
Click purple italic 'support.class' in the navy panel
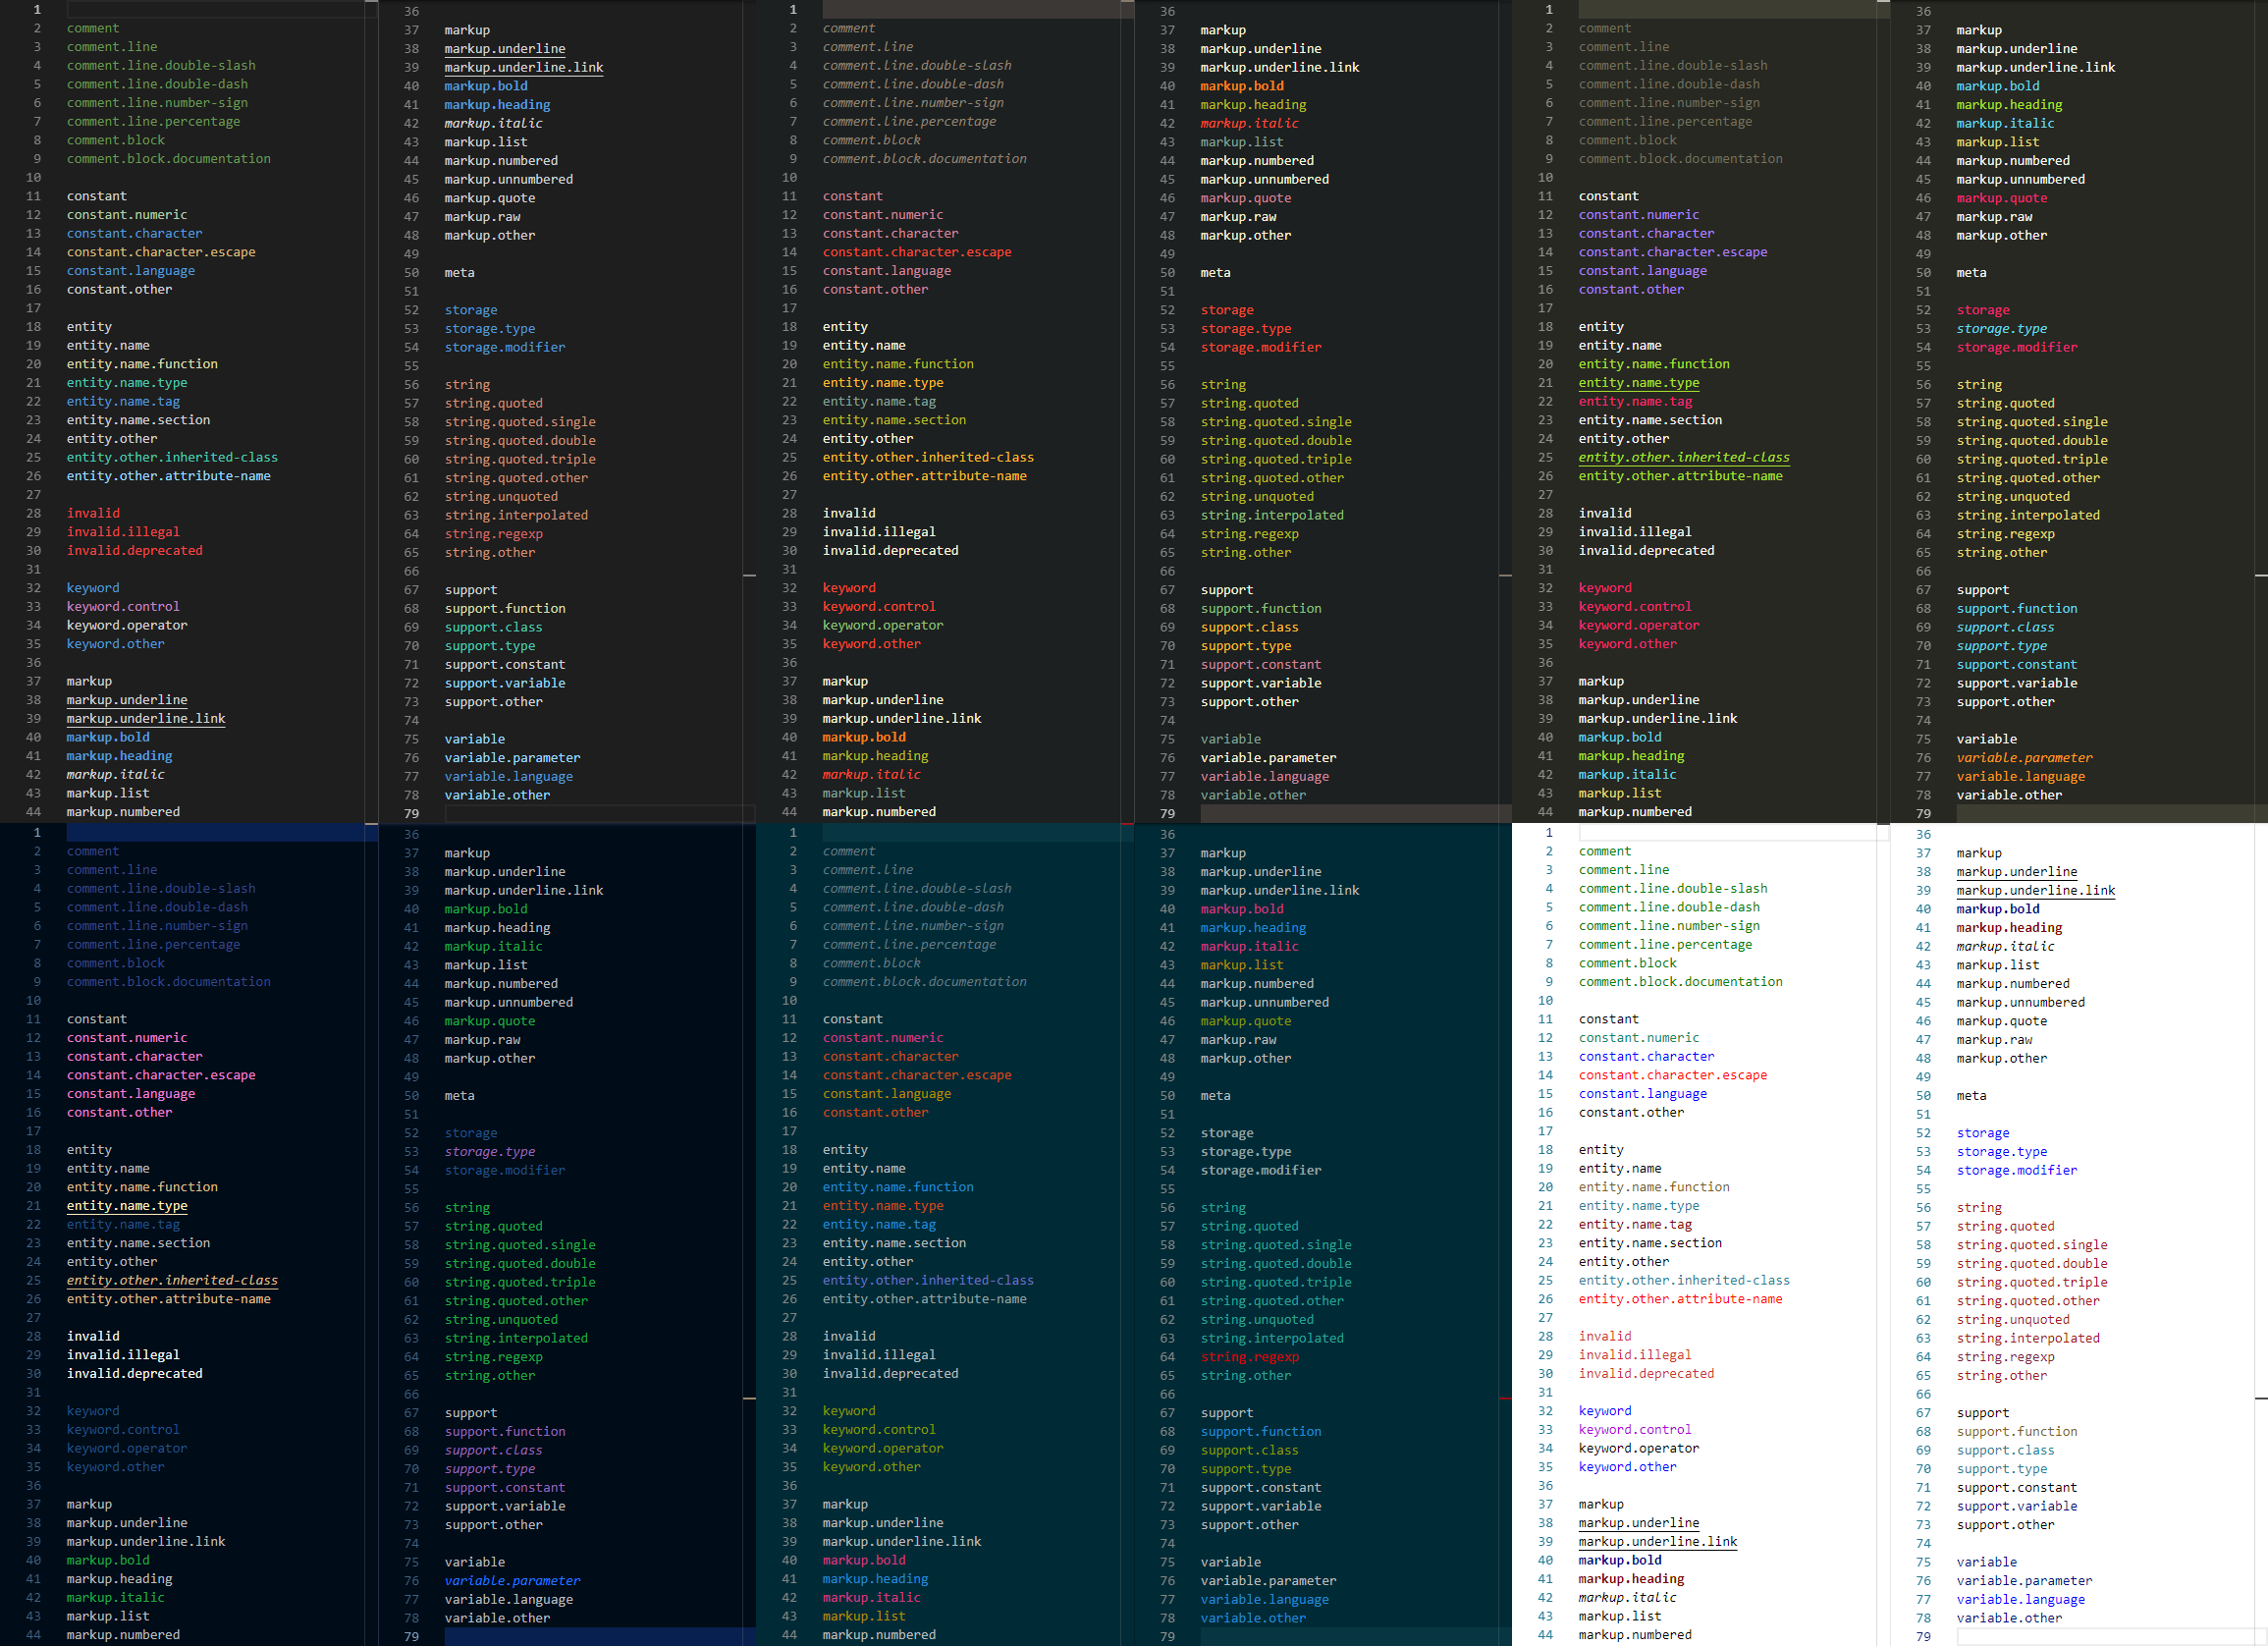pos(493,1450)
